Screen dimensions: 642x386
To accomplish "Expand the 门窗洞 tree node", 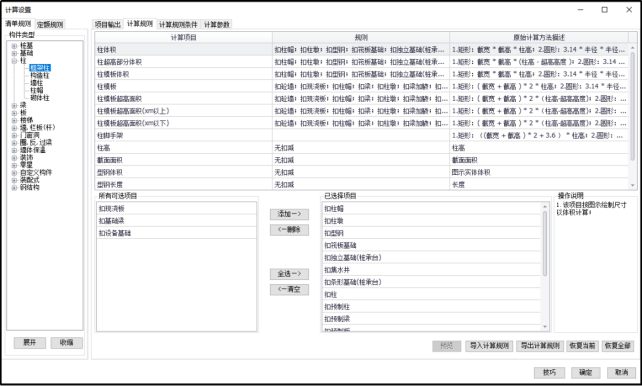I will [x=15, y=135].
